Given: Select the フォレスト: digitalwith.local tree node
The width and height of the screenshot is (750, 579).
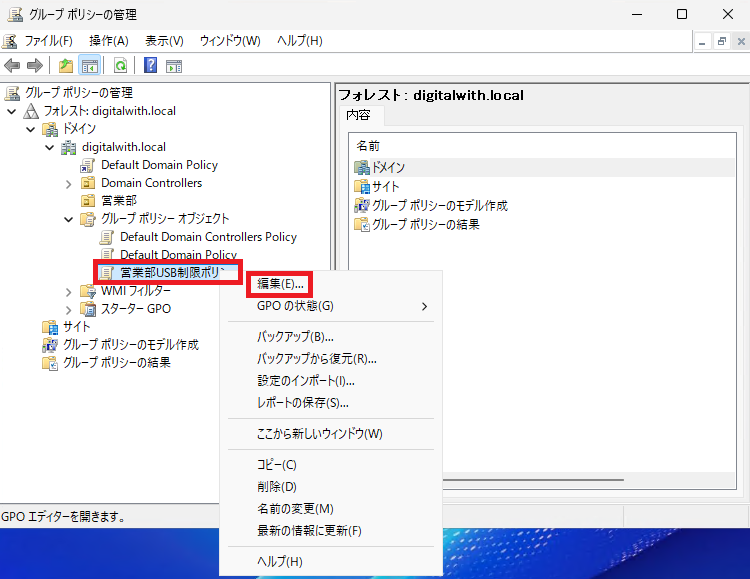Looking at the screenshot, I should point(110,111).
